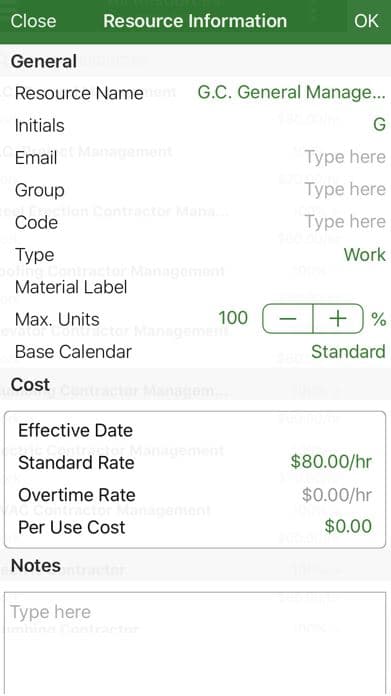Image resolution: width=391 pixels, height=696 pixels.
Task: Tap the Code Type here field
Action: point(345,222)
